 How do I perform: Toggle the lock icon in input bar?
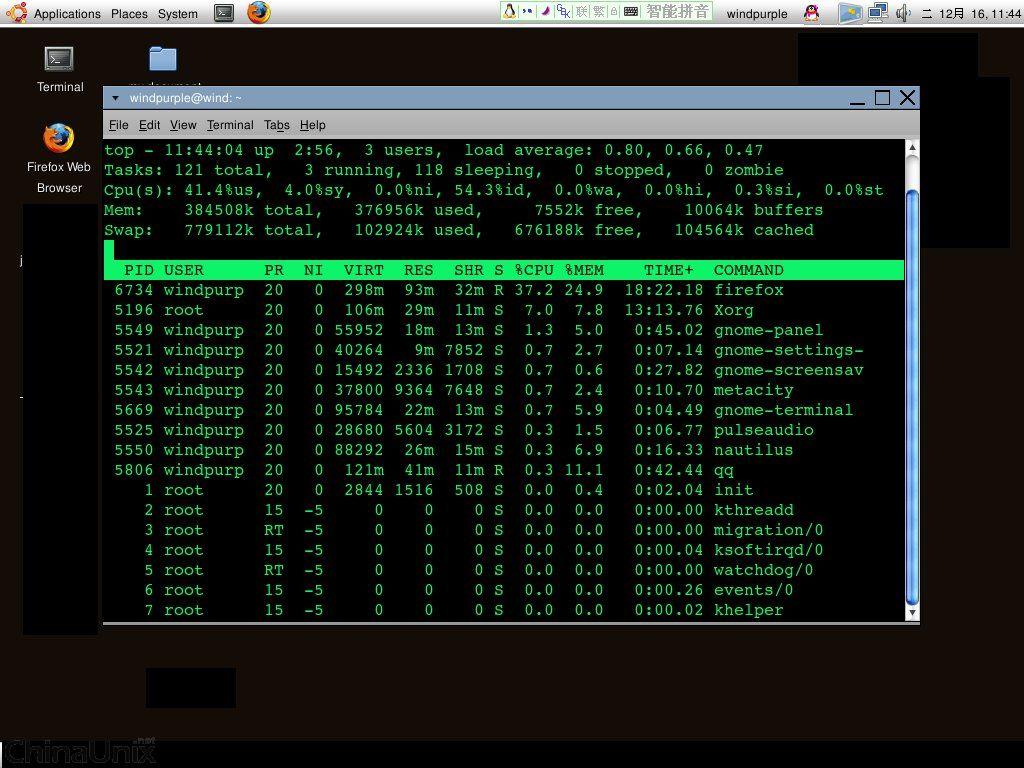point(615,11)
